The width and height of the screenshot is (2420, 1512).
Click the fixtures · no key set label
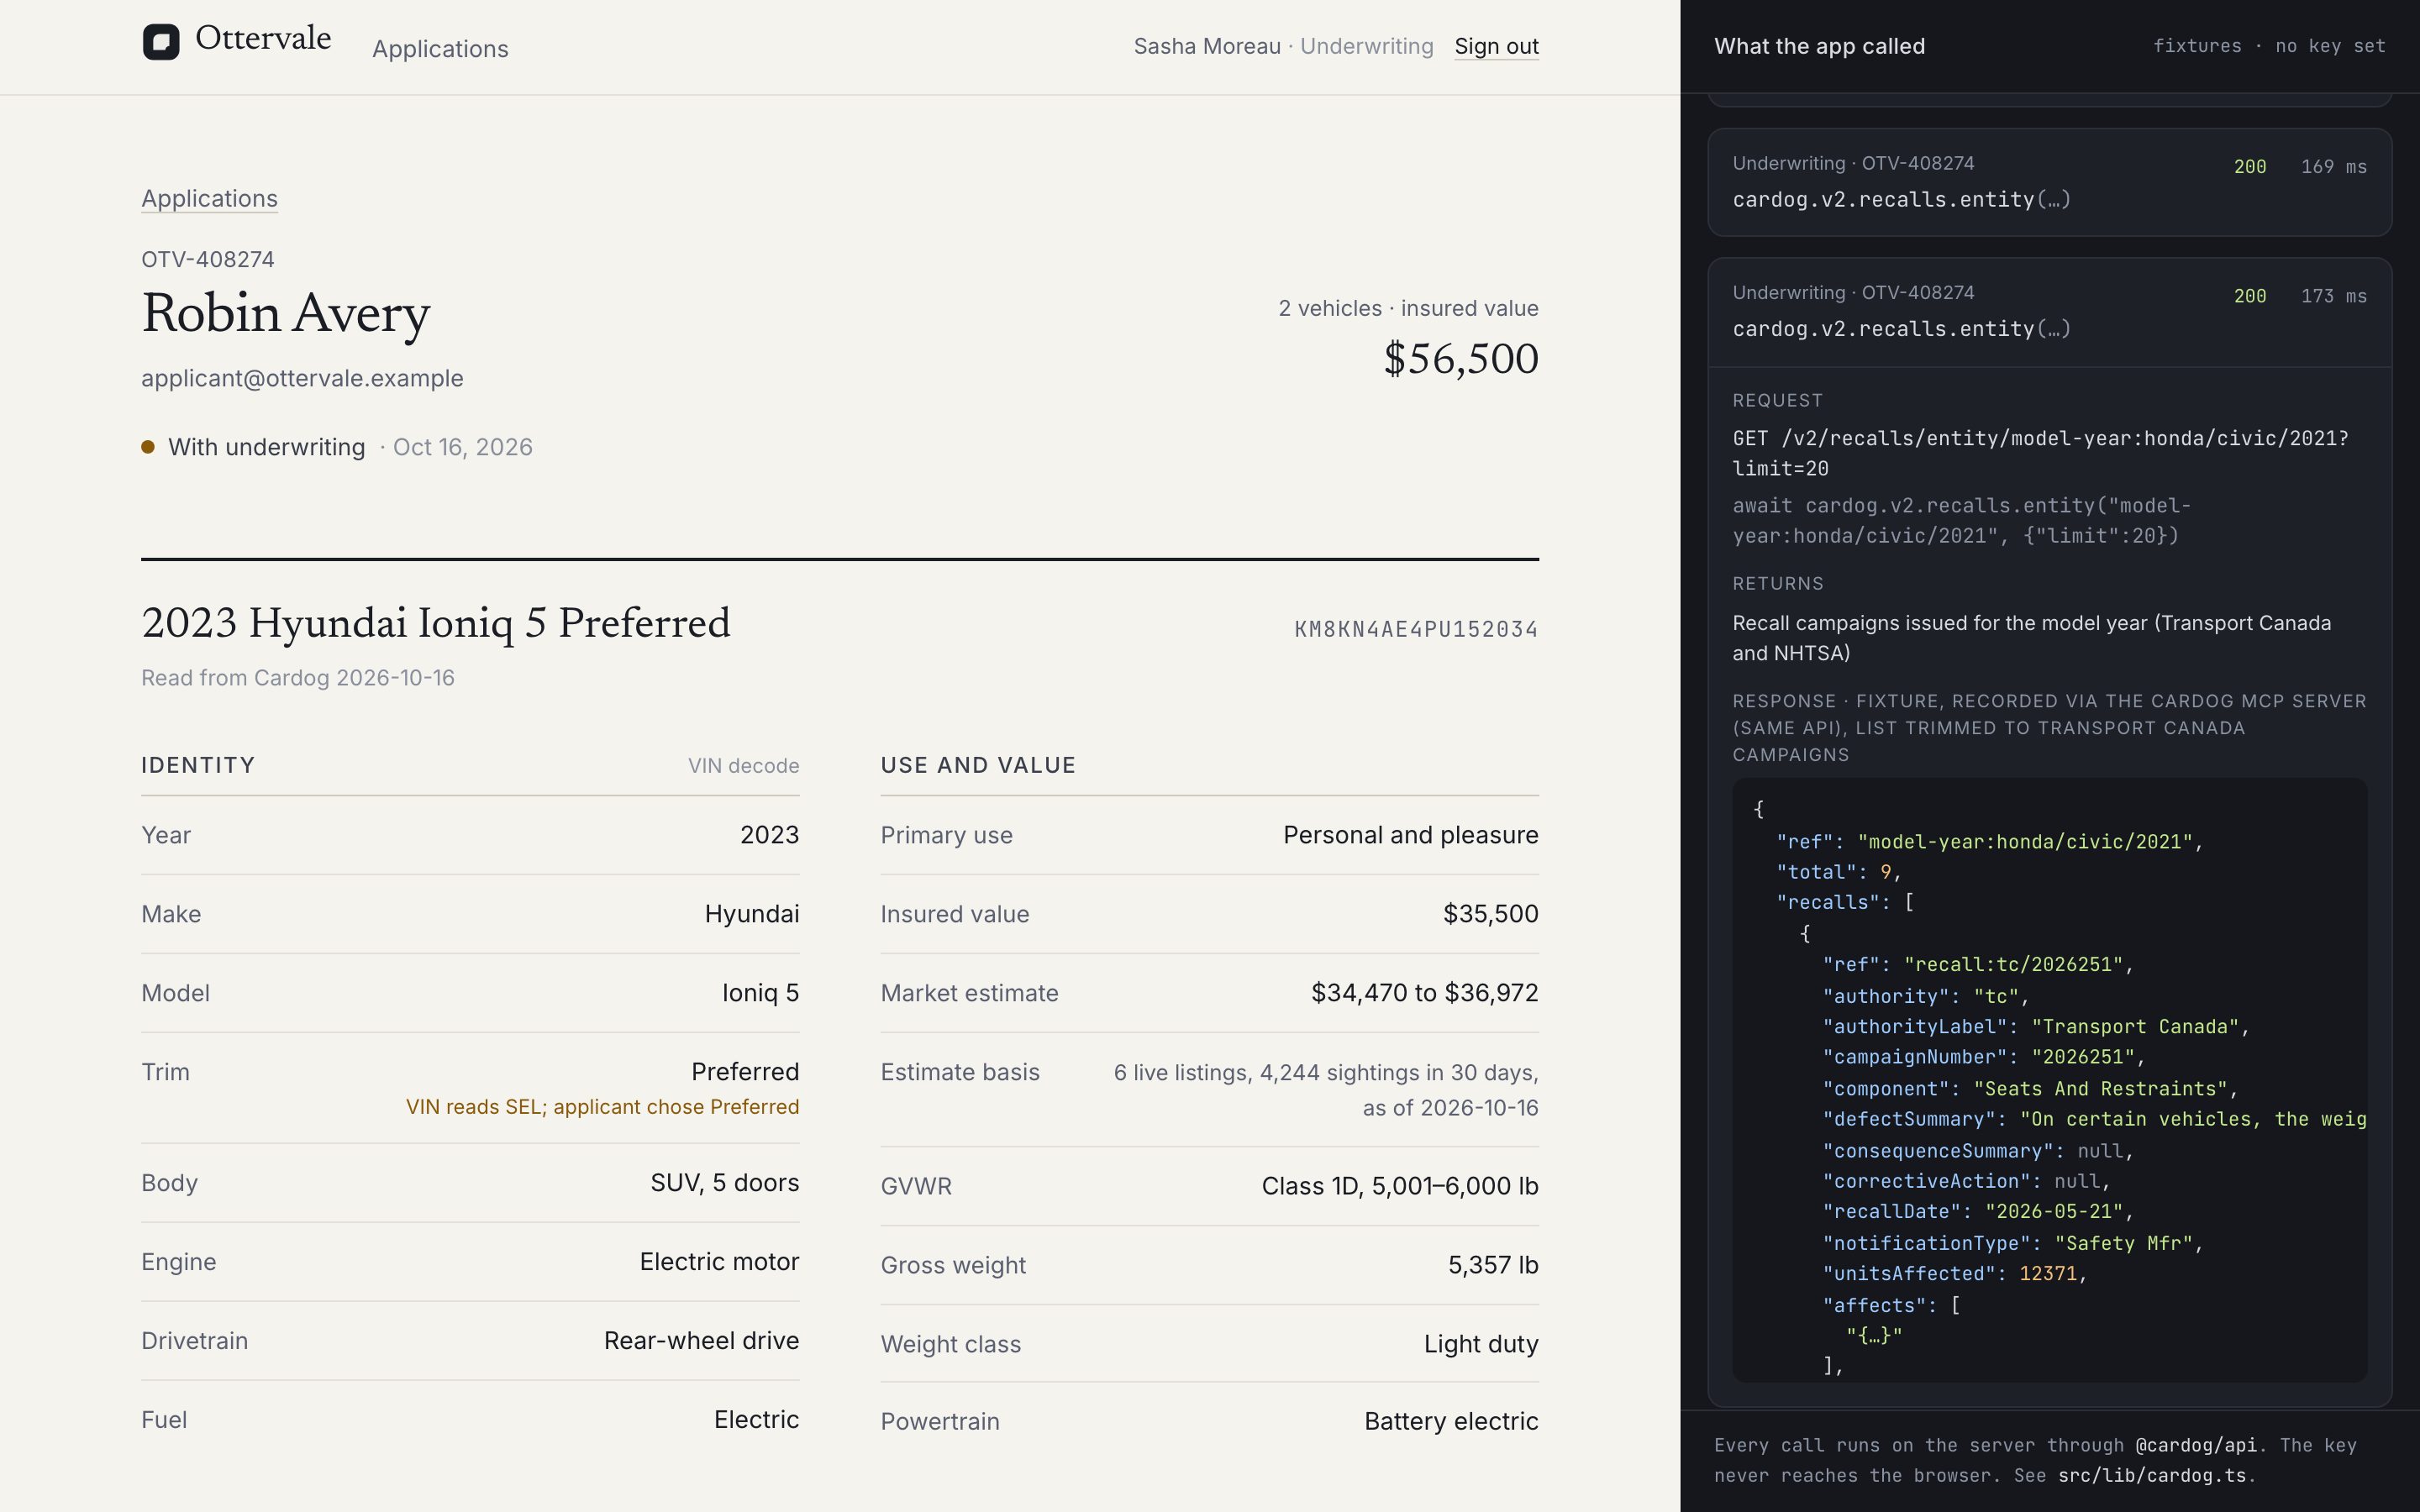(x=2269, y=46)
